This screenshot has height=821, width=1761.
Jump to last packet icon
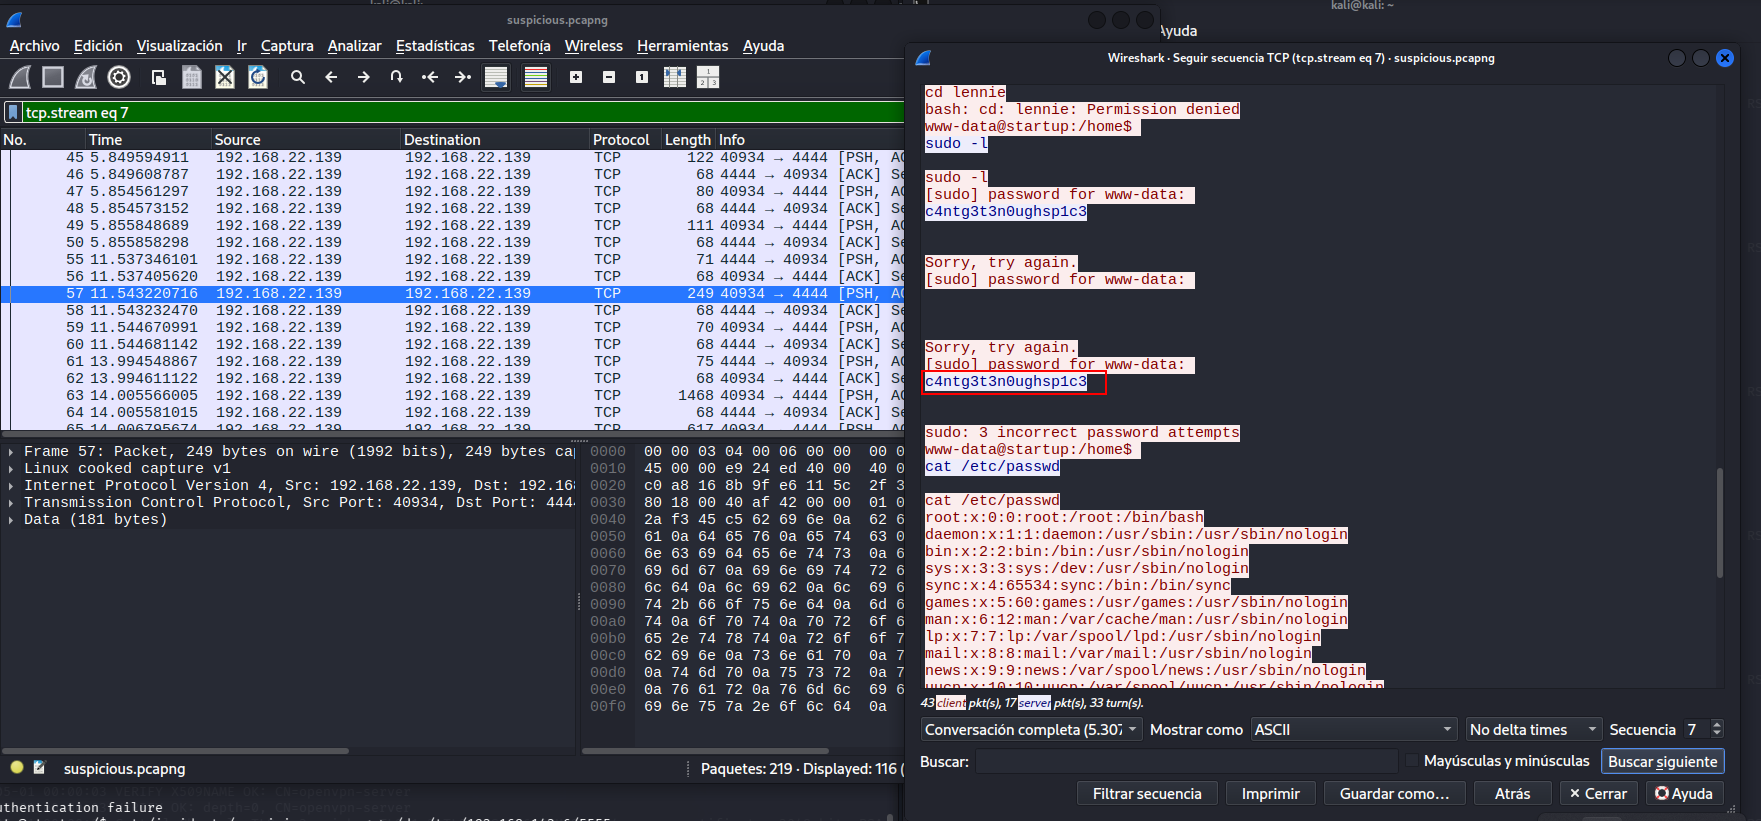[463, 77]
